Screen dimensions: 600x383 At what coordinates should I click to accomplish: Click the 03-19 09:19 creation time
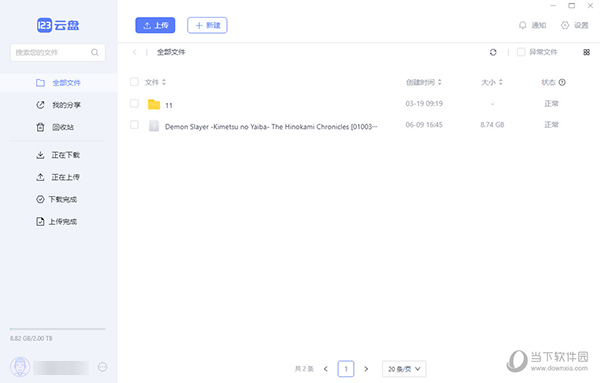pyautogui.click(x=424, y=104)
